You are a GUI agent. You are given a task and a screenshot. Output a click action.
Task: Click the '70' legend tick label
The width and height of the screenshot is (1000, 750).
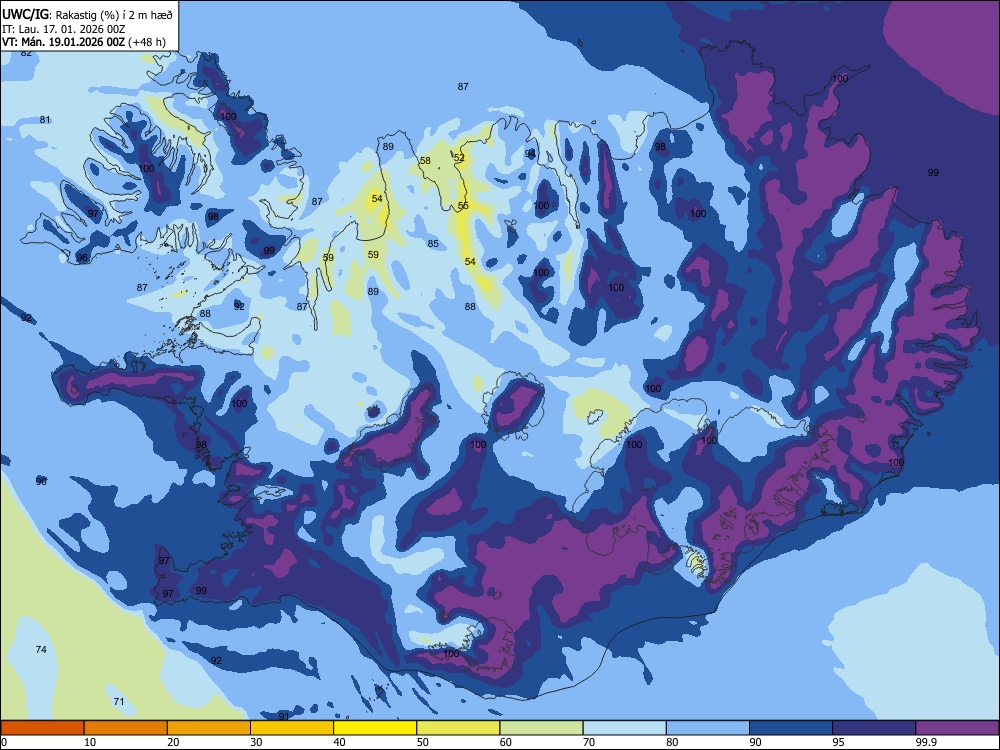[589, 742]
